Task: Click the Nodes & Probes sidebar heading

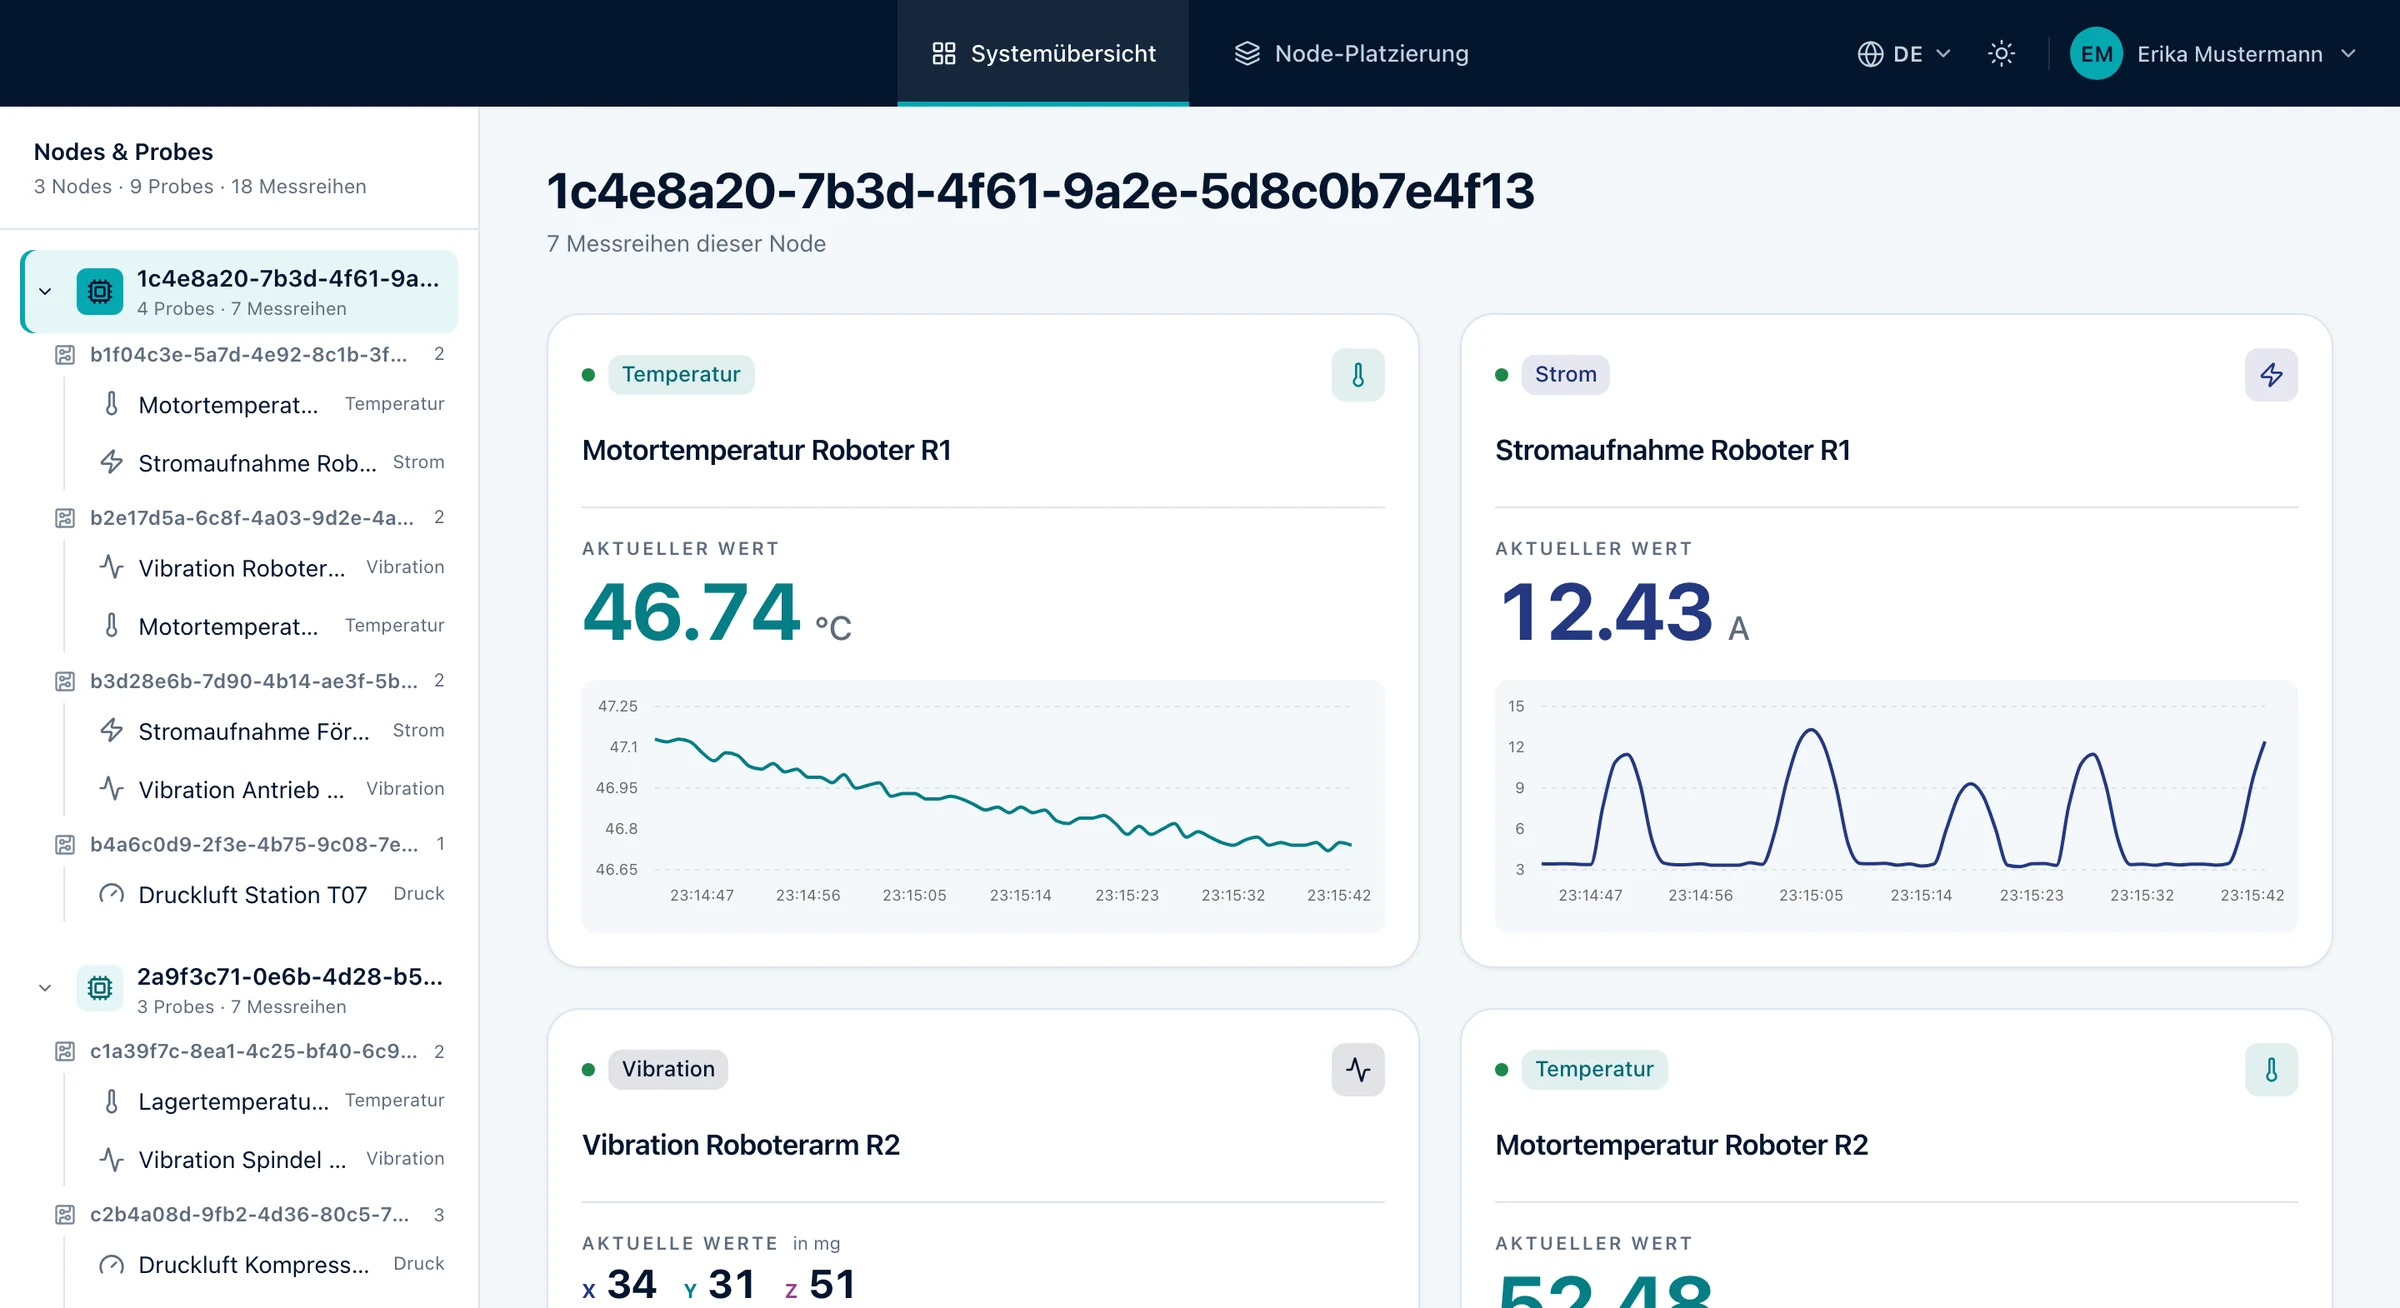Action: (123, 152)
